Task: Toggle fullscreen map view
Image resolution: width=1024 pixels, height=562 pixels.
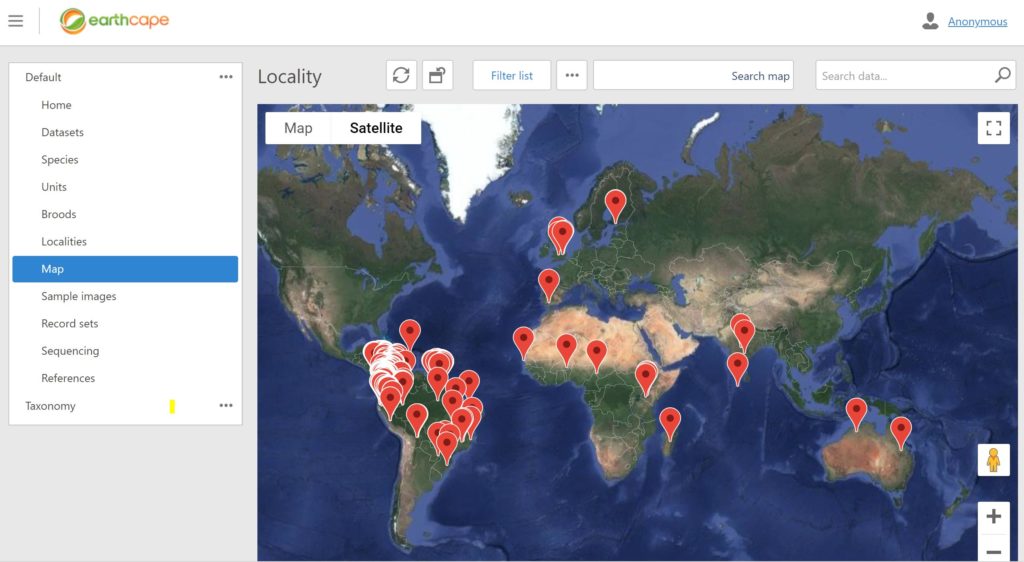Action: tap(993, 128)
